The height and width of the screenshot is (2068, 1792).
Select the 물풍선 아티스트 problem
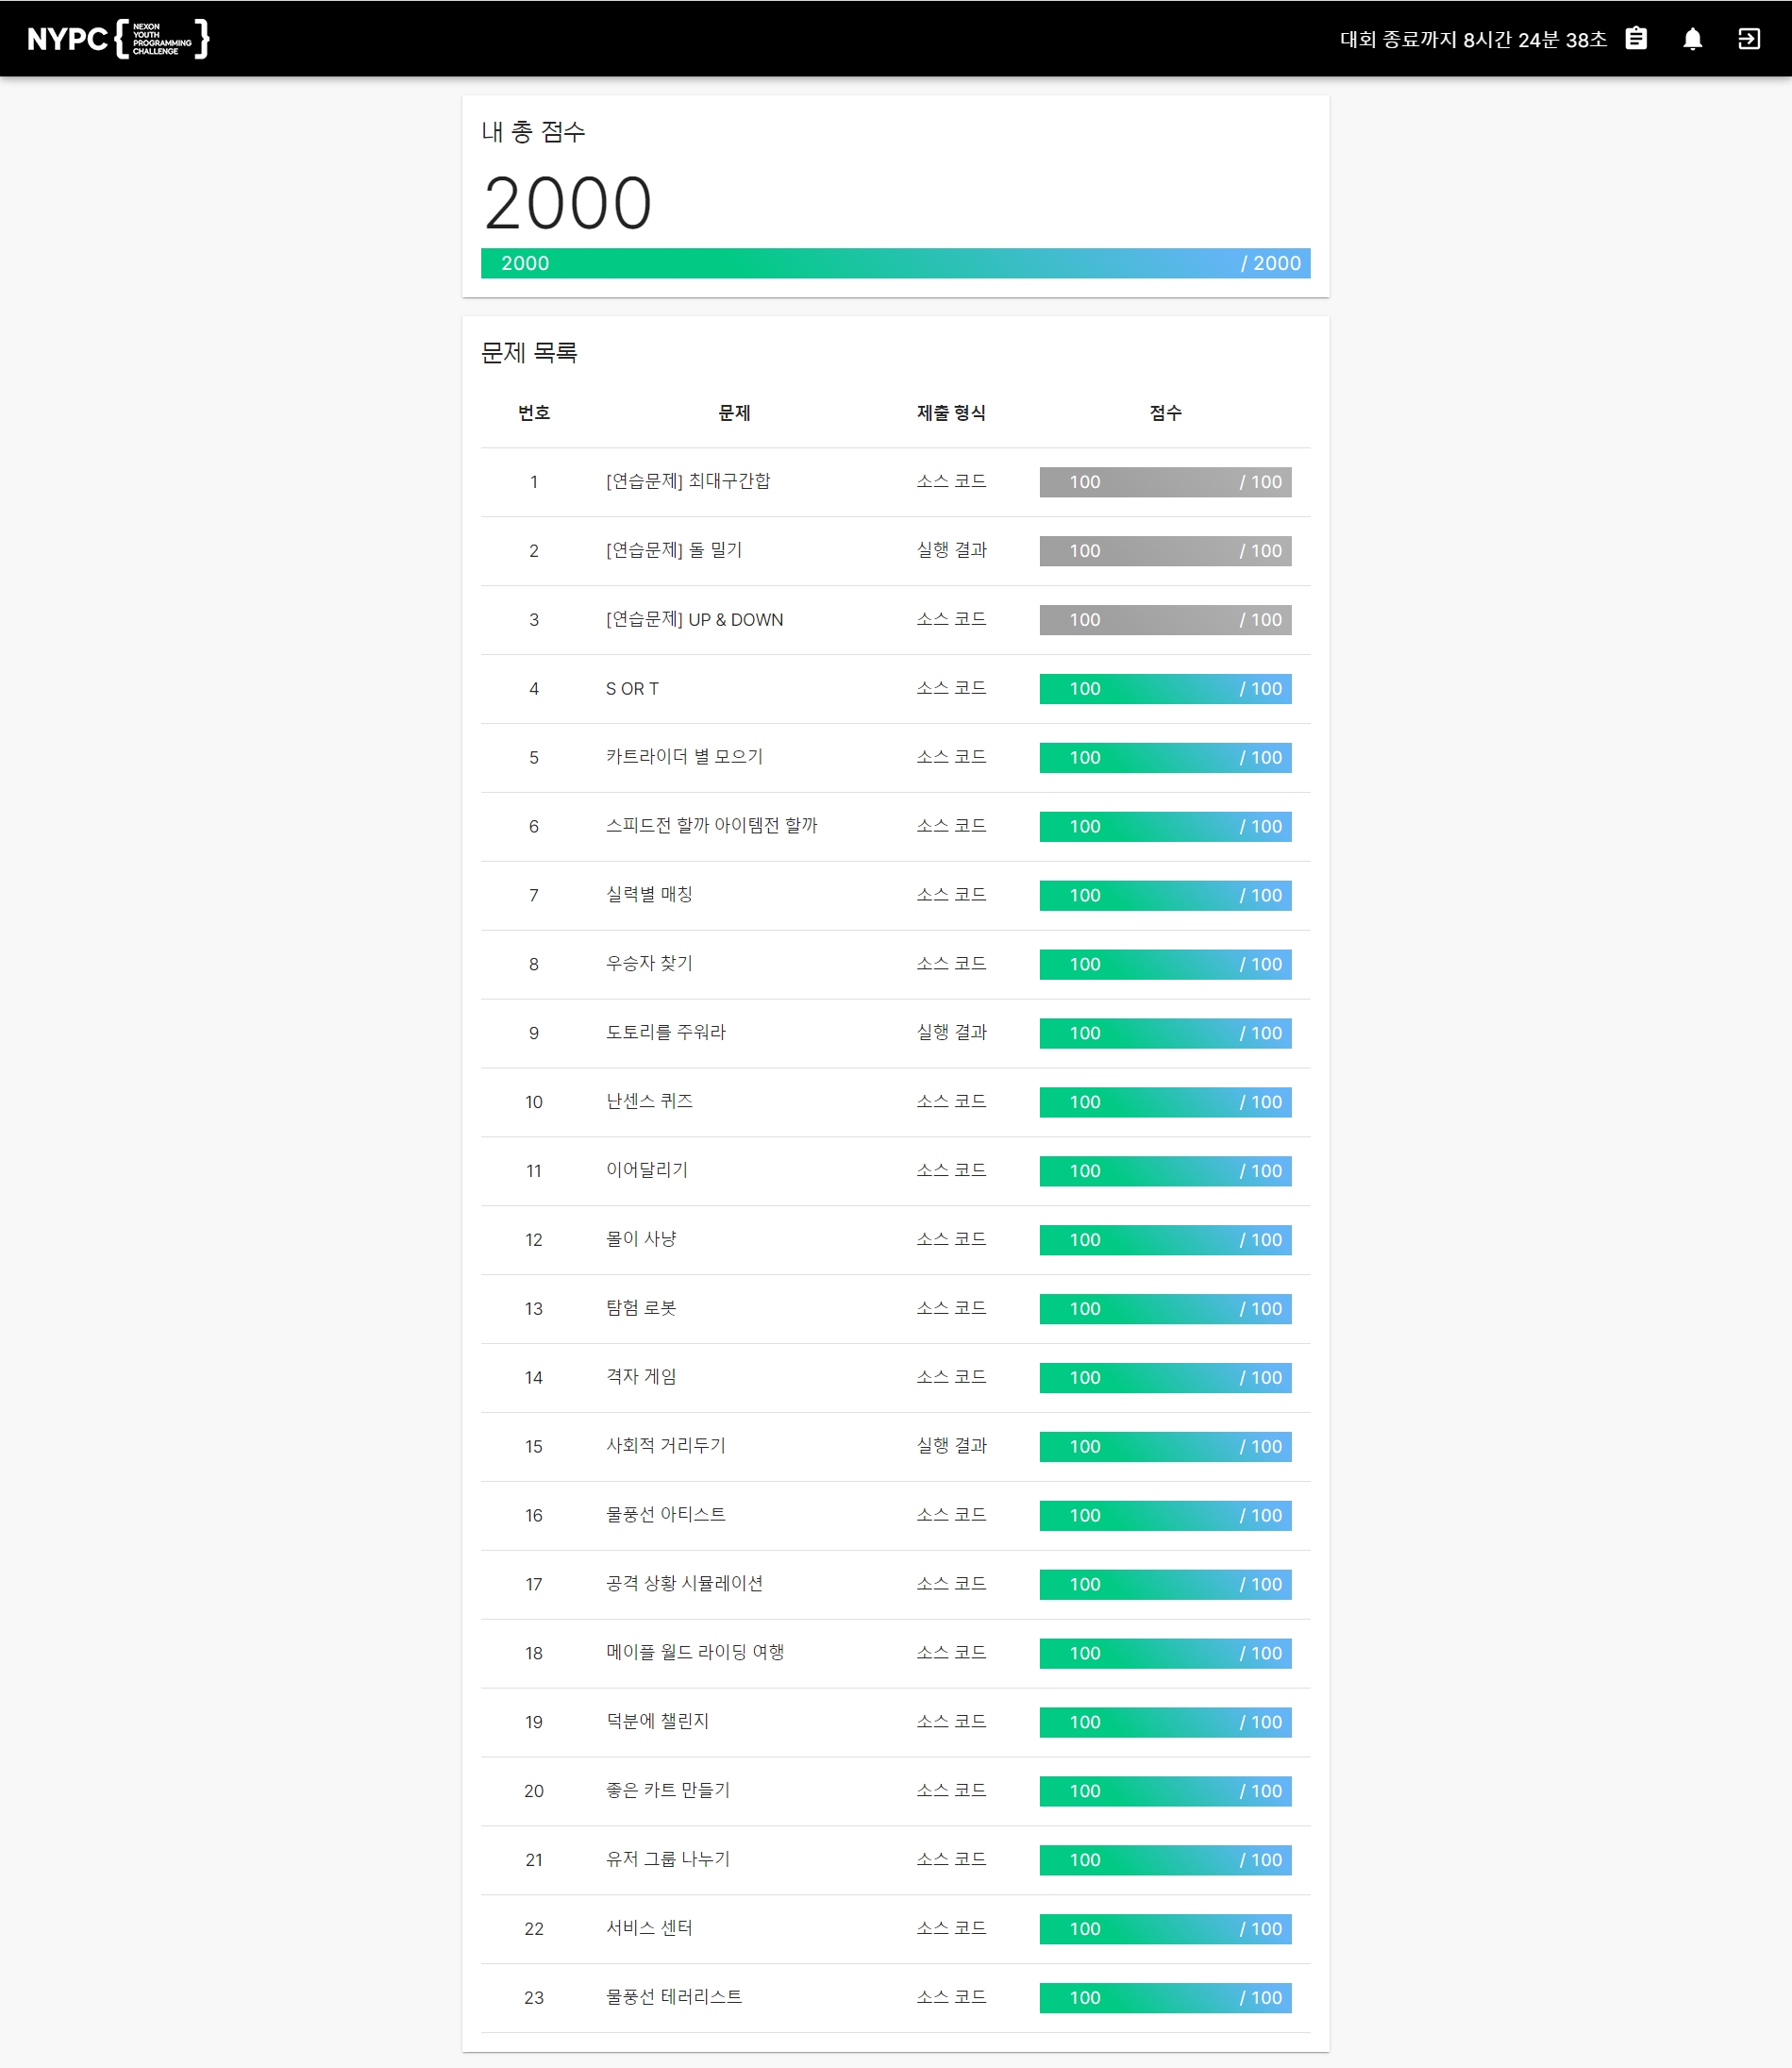tap(665, 1515)
